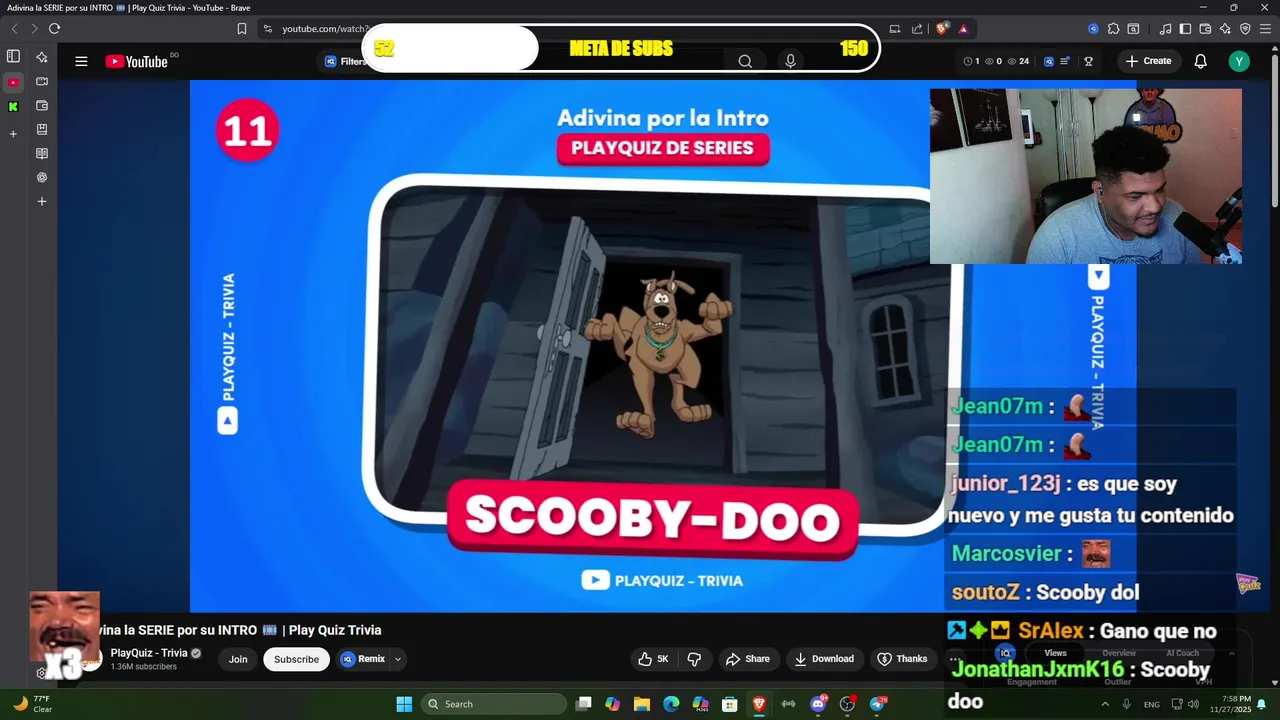Bookmark this page icon in address bar
Screen dimensions: 1280x720
pos(242,29)
